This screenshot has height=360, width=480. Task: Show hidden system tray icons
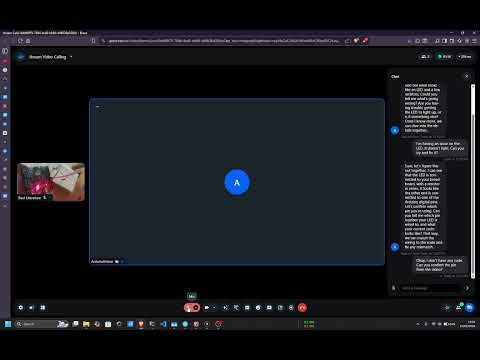pos(418,324)
